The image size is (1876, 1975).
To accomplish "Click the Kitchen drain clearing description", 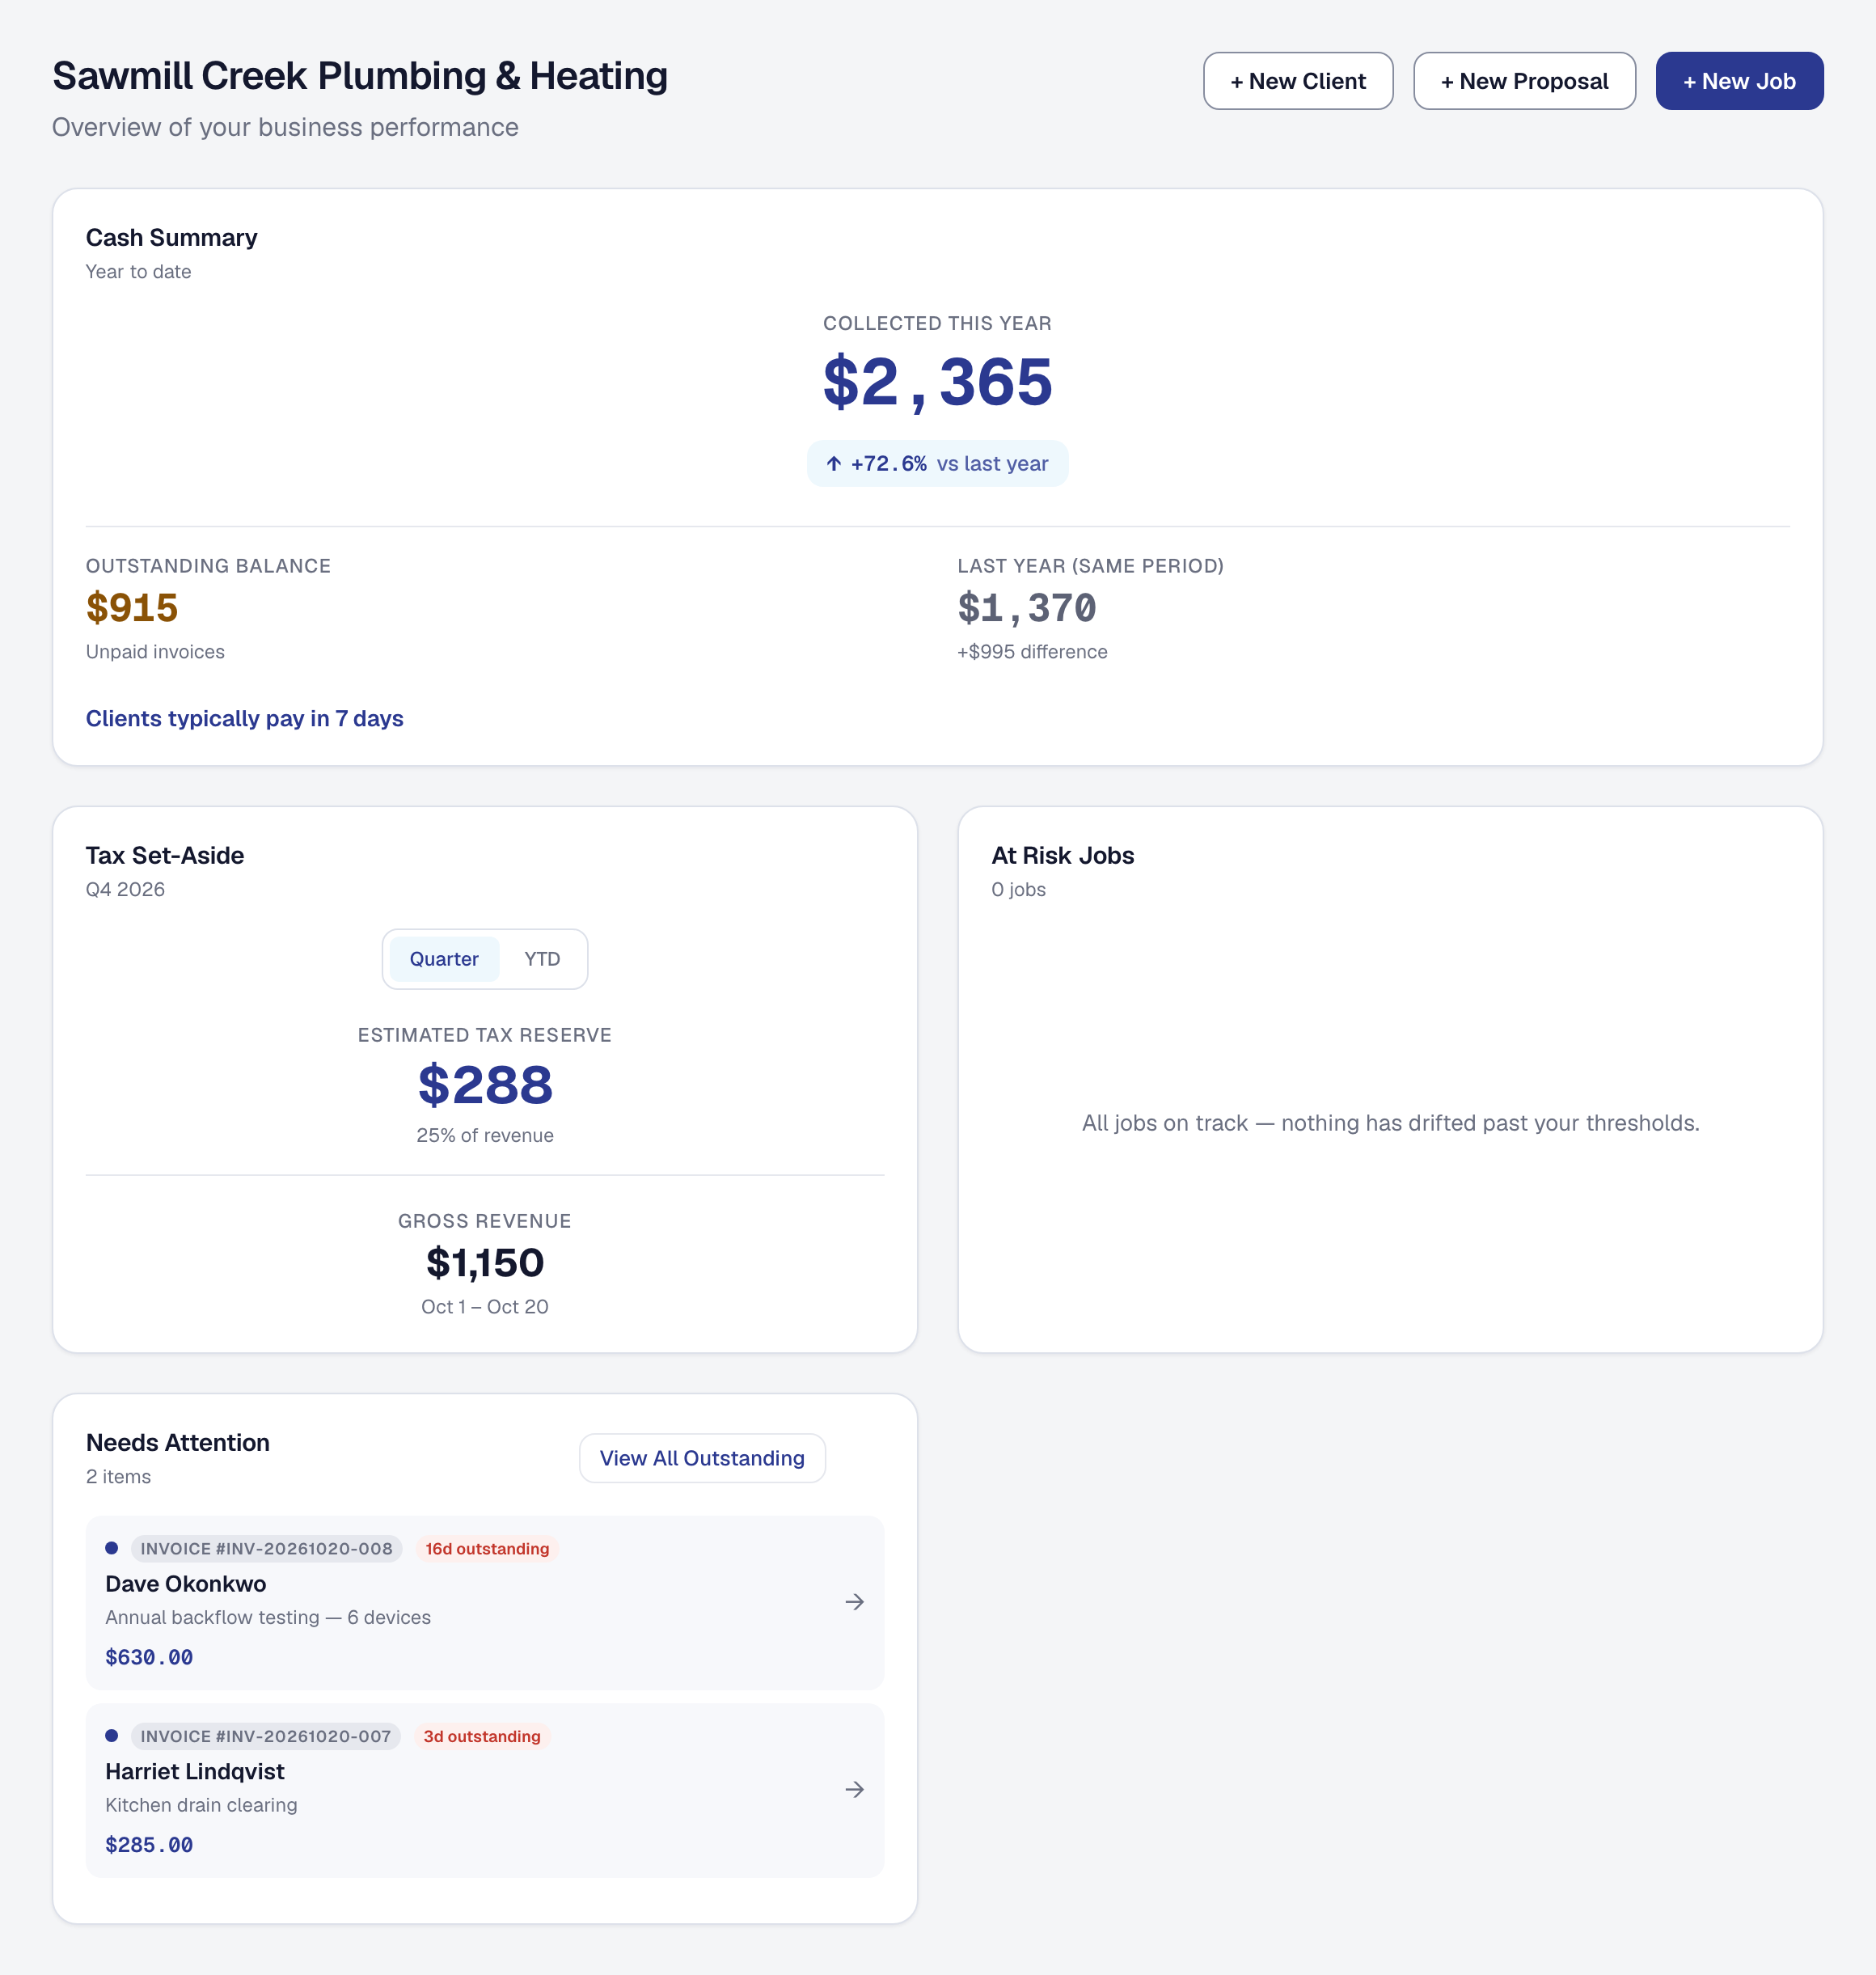I will coord(201,1805).
